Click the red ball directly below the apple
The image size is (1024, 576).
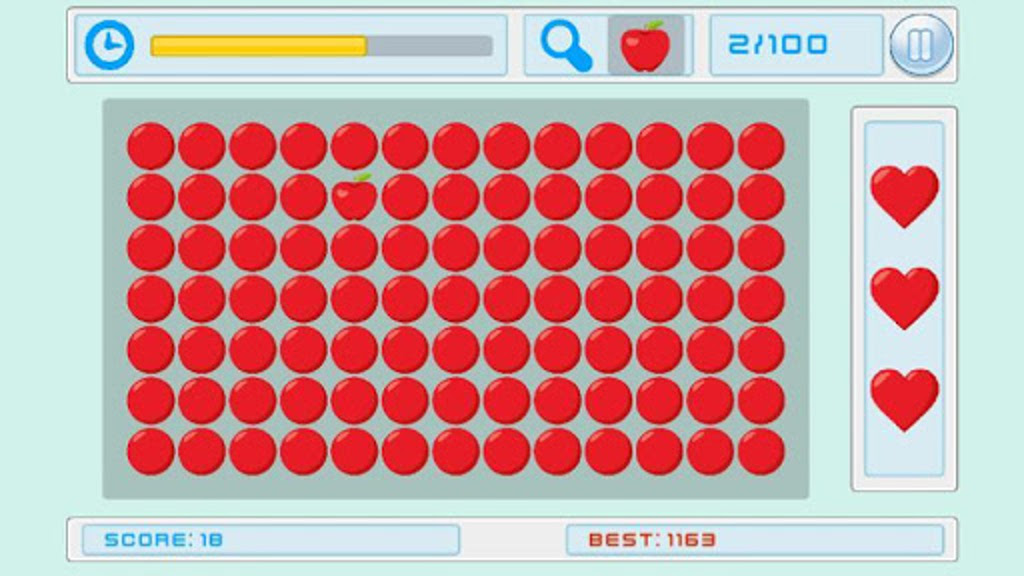(355, 248)
